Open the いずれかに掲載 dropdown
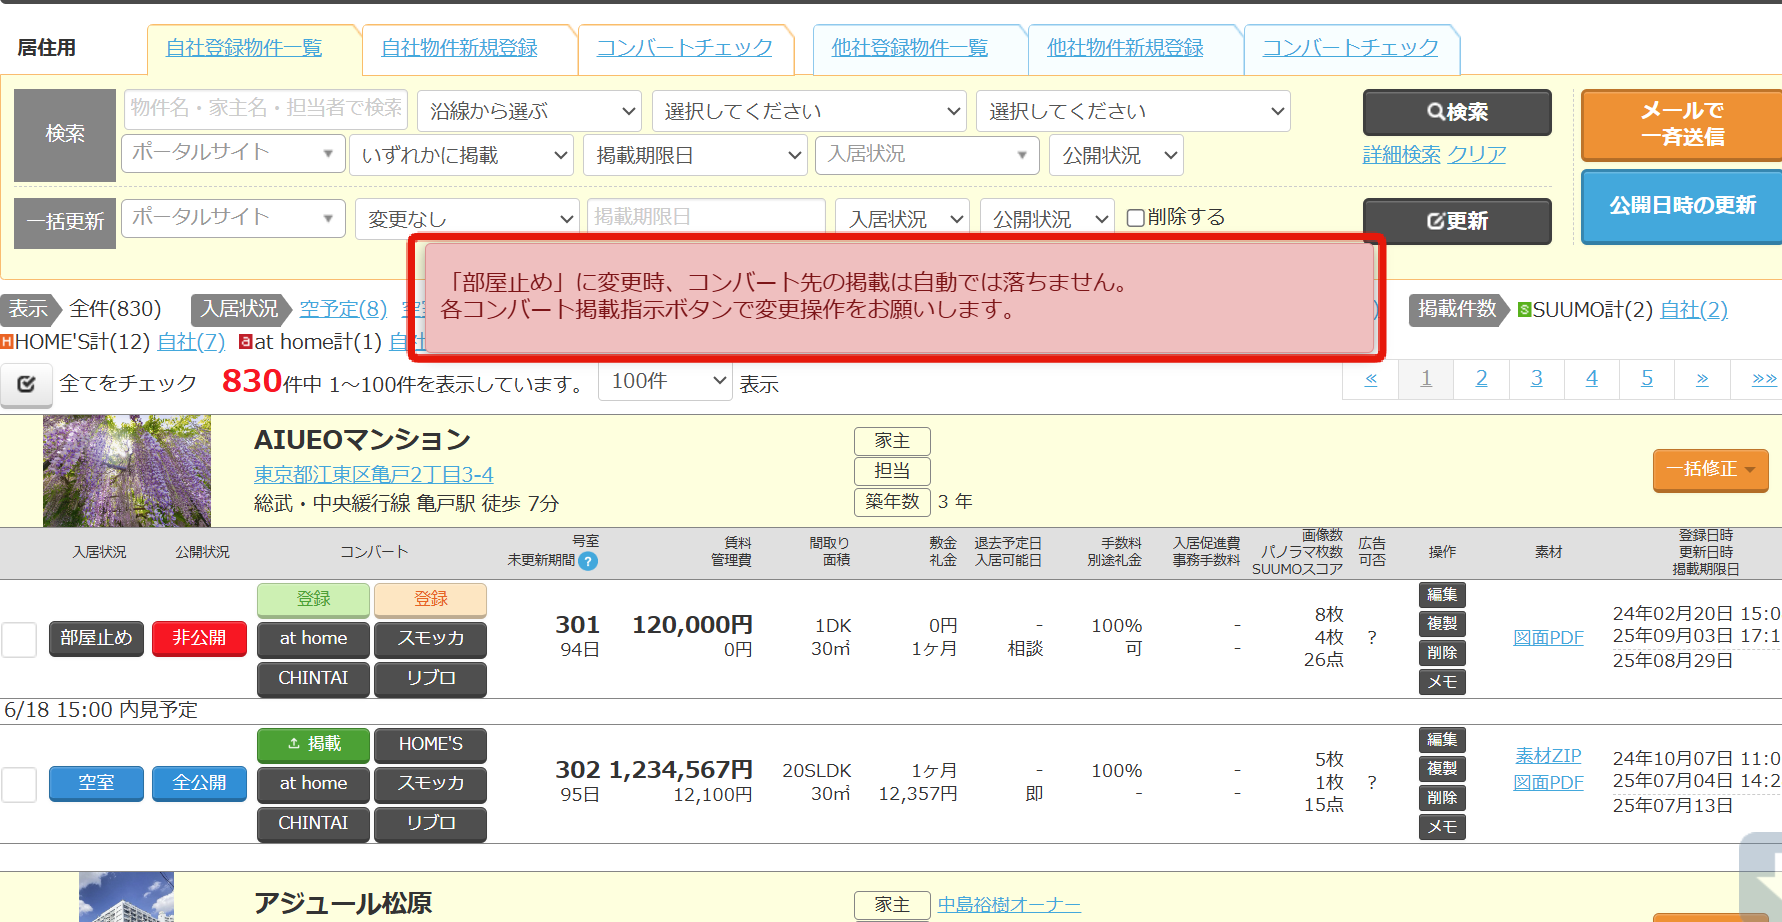1782x922 pixels. (461, 155)
